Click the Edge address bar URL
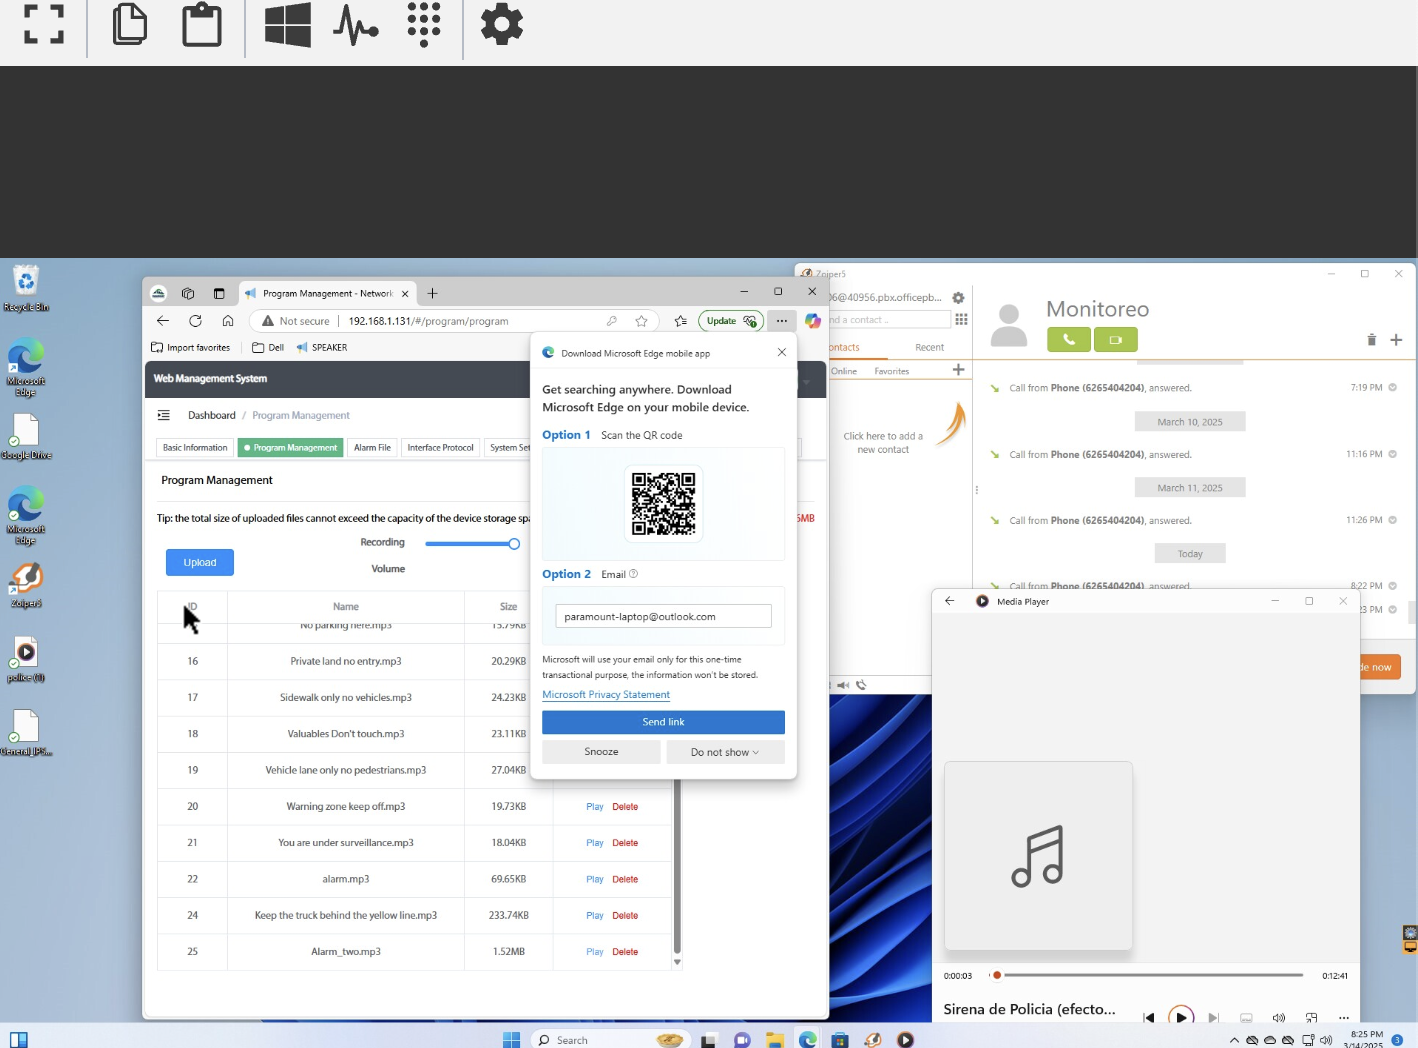The width and height of the screenshot is (1418, 1048). pos(428,321)
